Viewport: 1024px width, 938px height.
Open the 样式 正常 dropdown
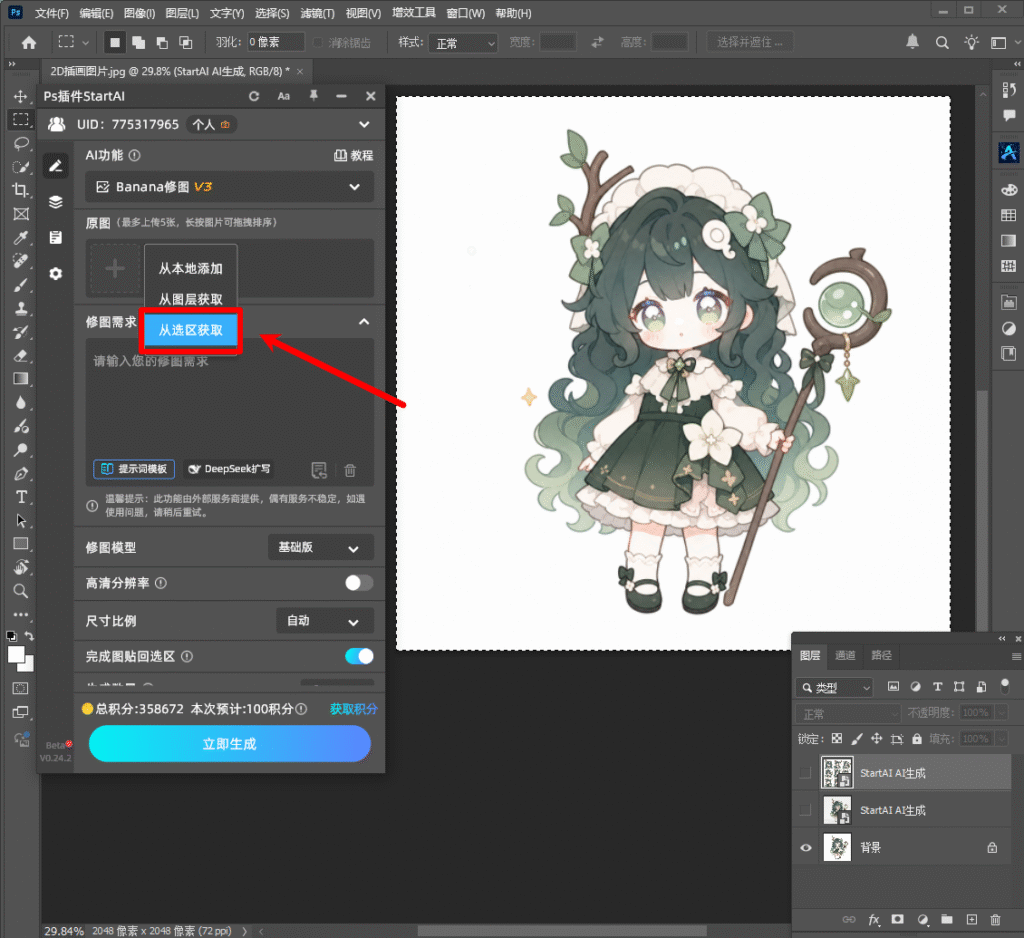pyautogui.click(x=463, y=43)
